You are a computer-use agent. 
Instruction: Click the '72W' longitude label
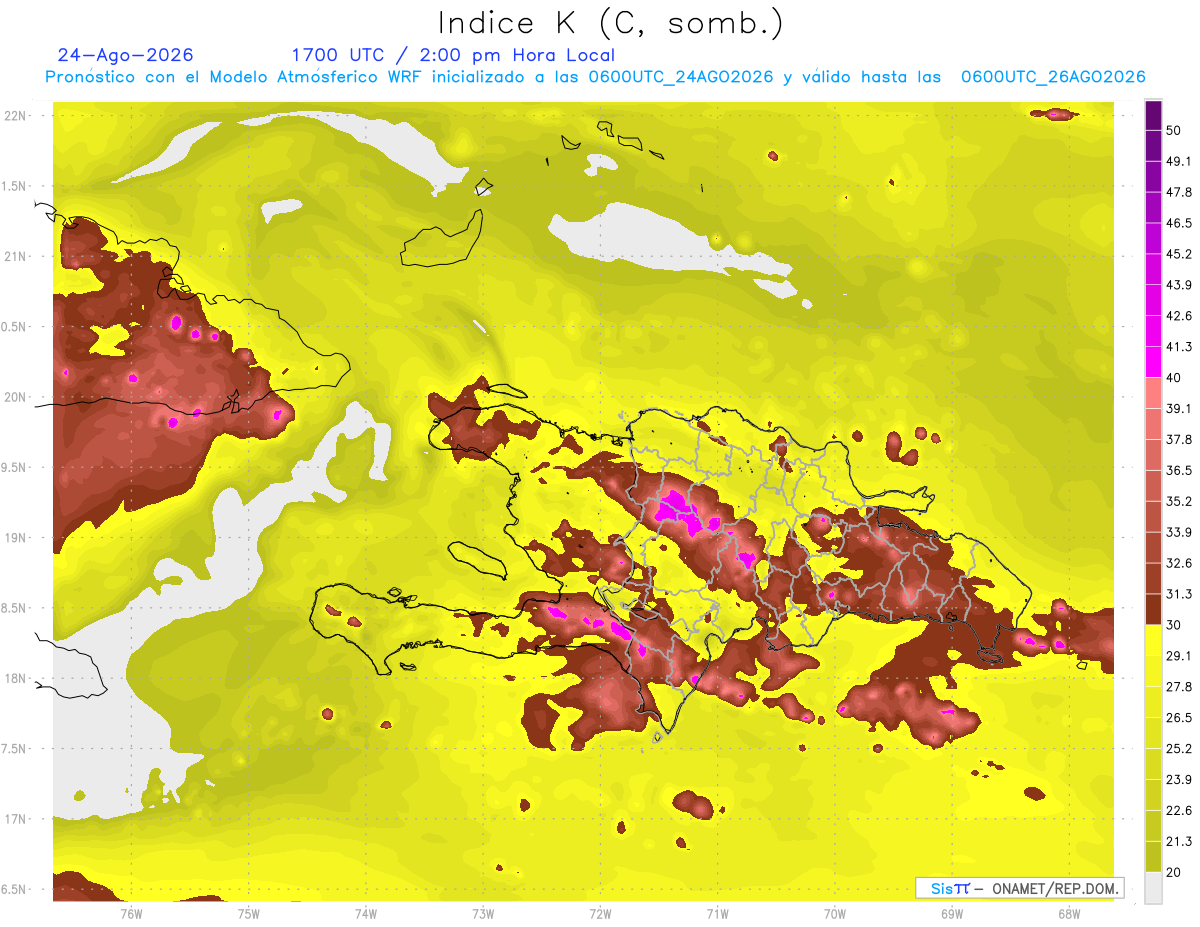[600, 913]
